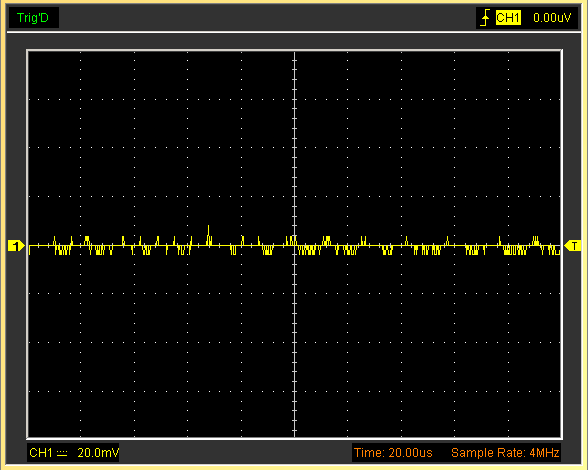
Task: Click the 0.00uV trigger level readout
Action: [552, 18]
